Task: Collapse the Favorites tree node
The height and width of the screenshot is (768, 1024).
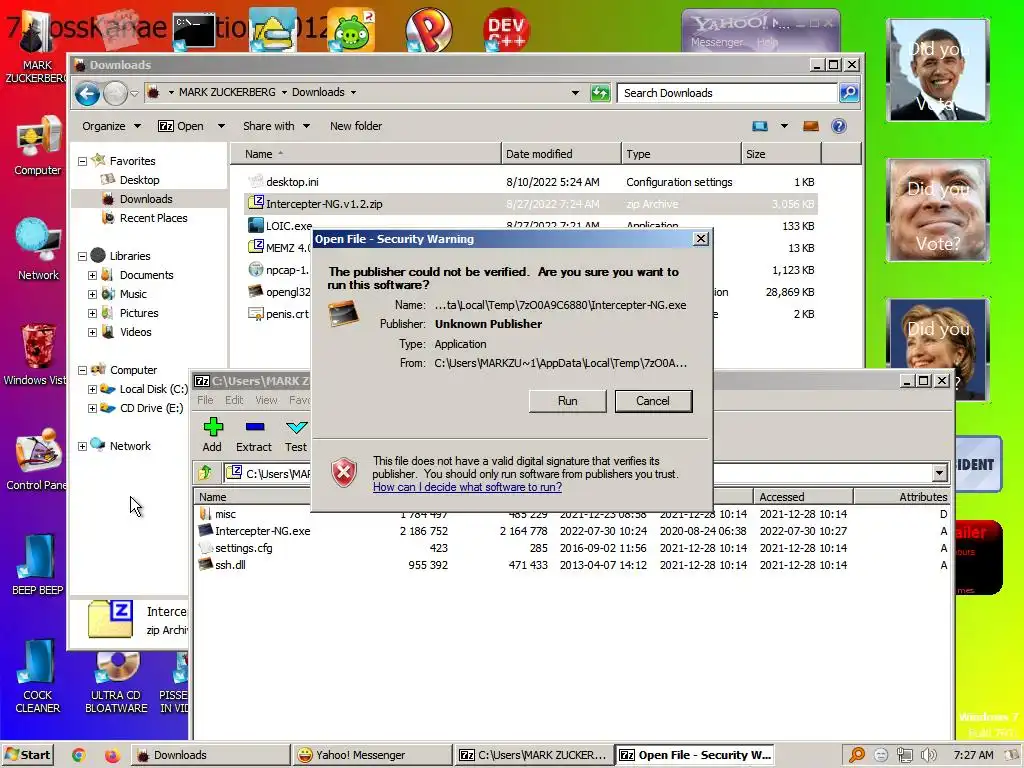Action: [82, 161]
